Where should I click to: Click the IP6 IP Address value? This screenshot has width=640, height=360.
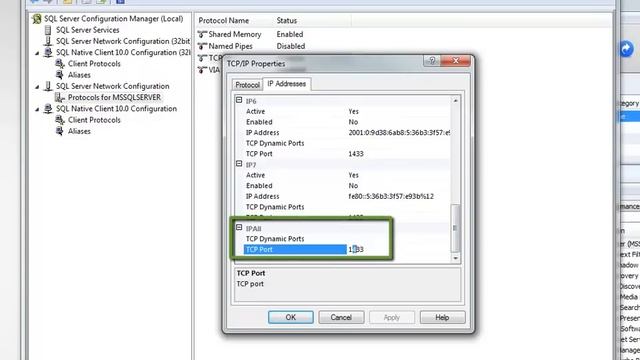tap(399, 133)
